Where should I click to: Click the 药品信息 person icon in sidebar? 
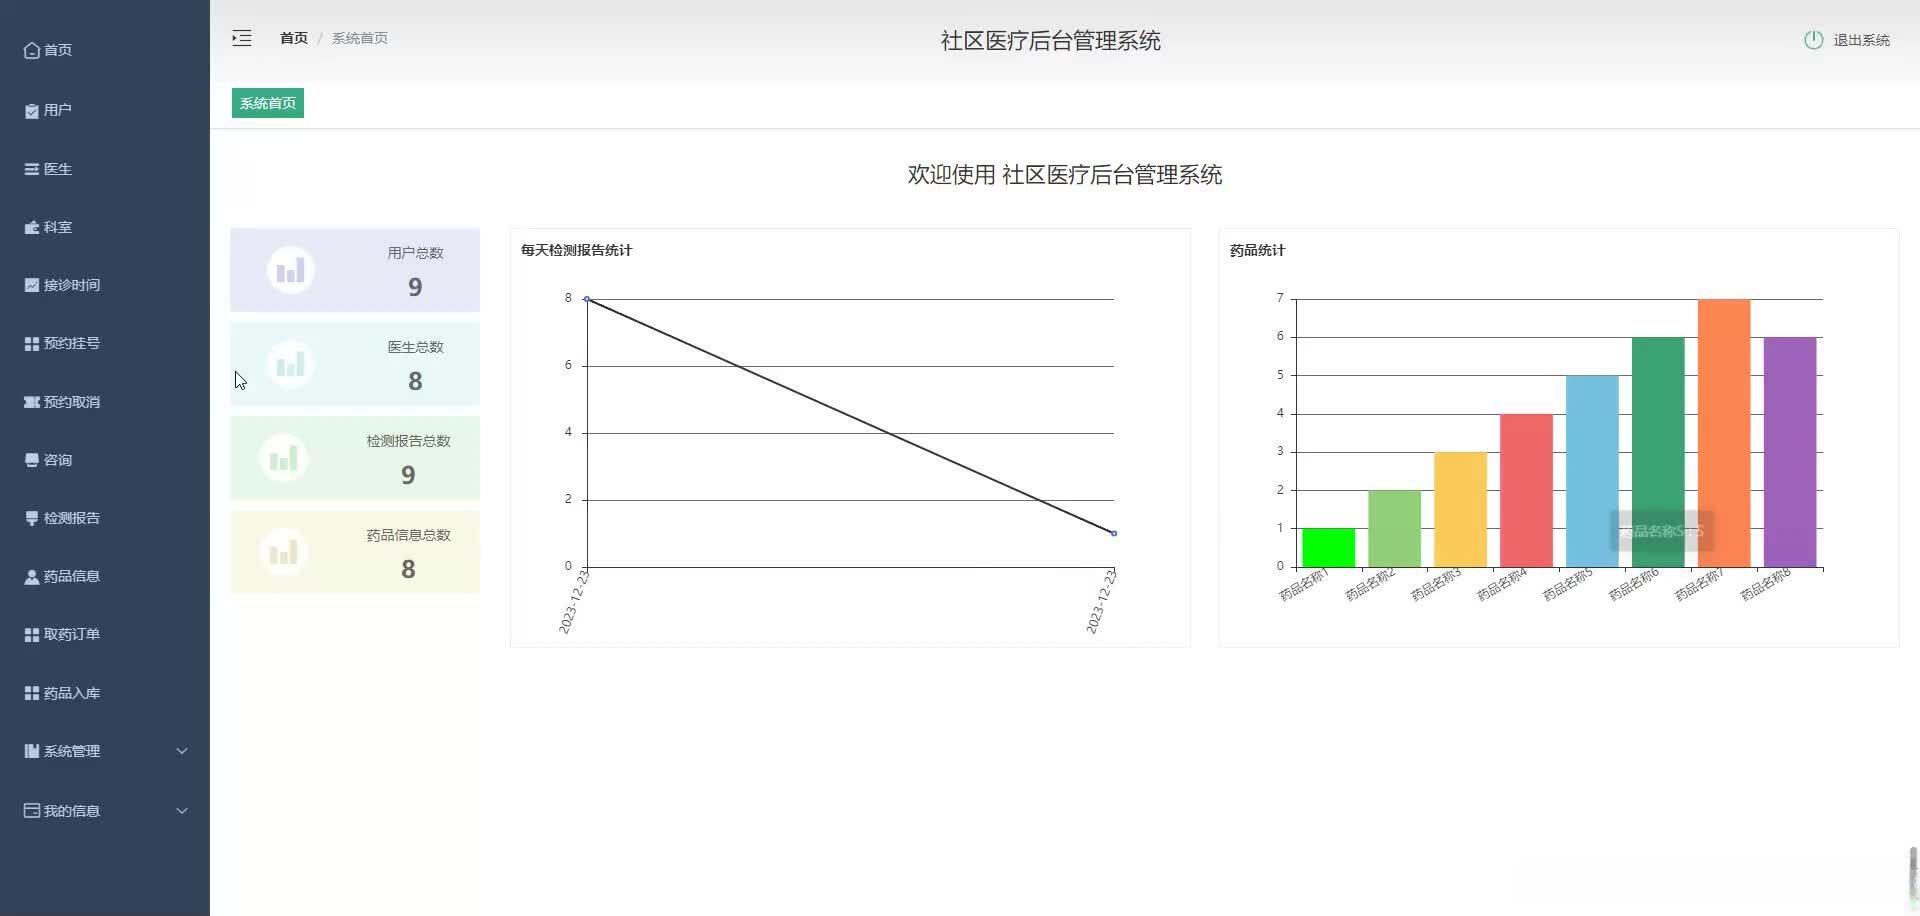coord(32,576)
